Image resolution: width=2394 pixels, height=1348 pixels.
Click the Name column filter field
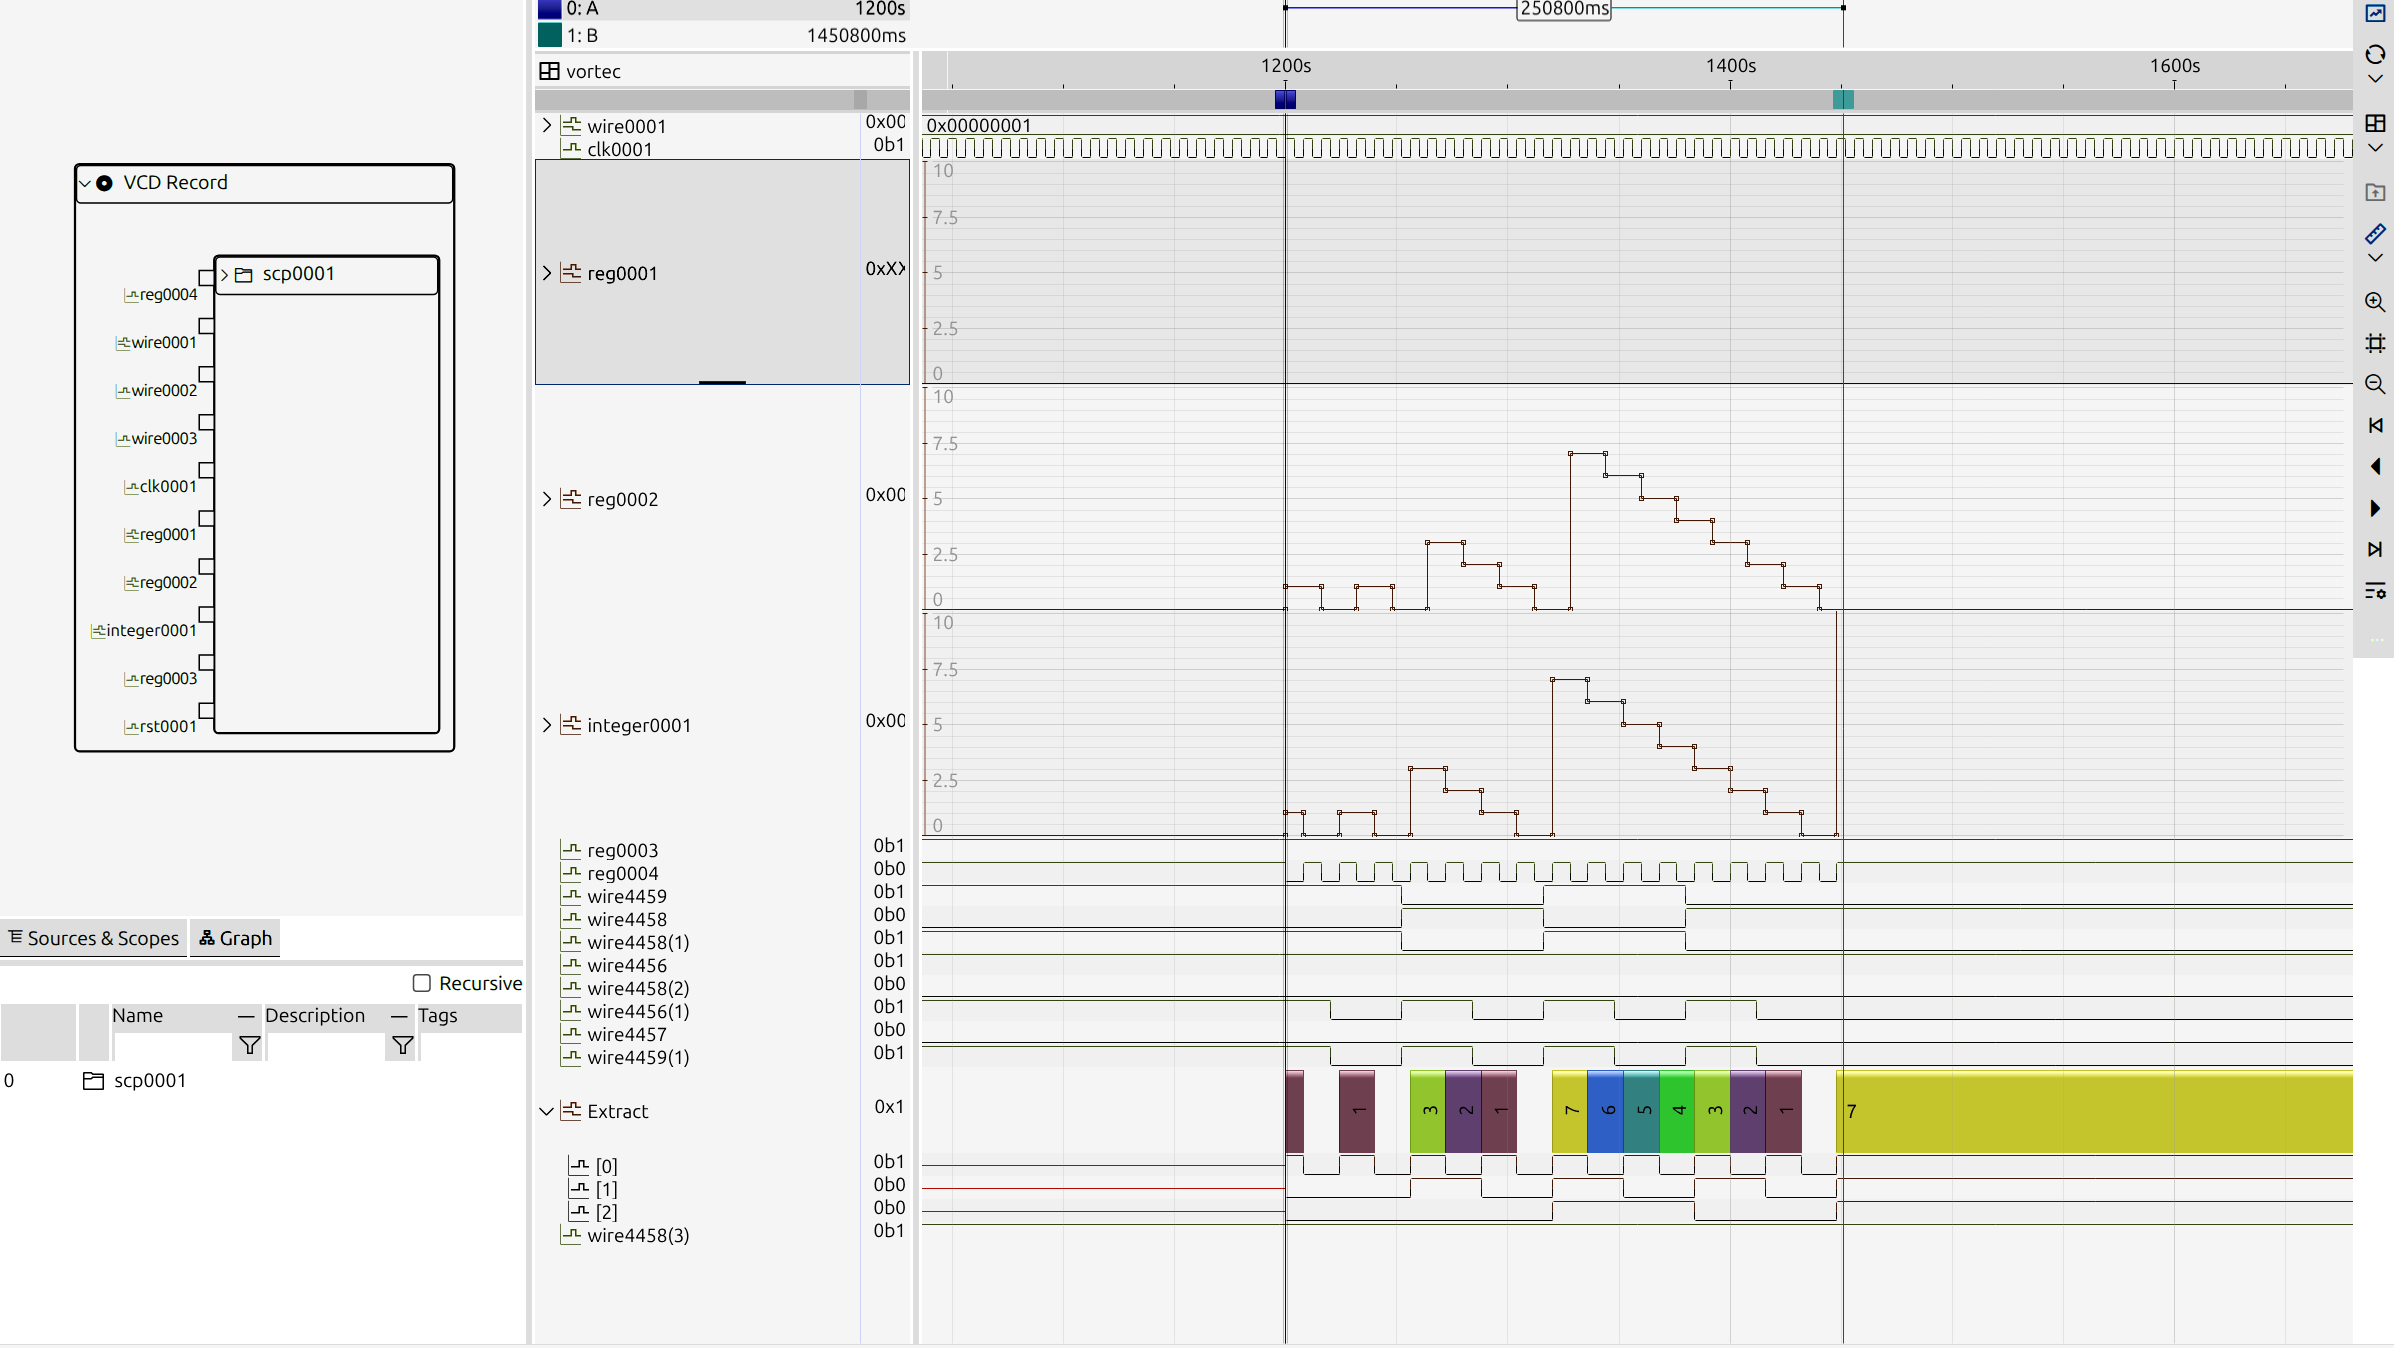[172, 1046]
